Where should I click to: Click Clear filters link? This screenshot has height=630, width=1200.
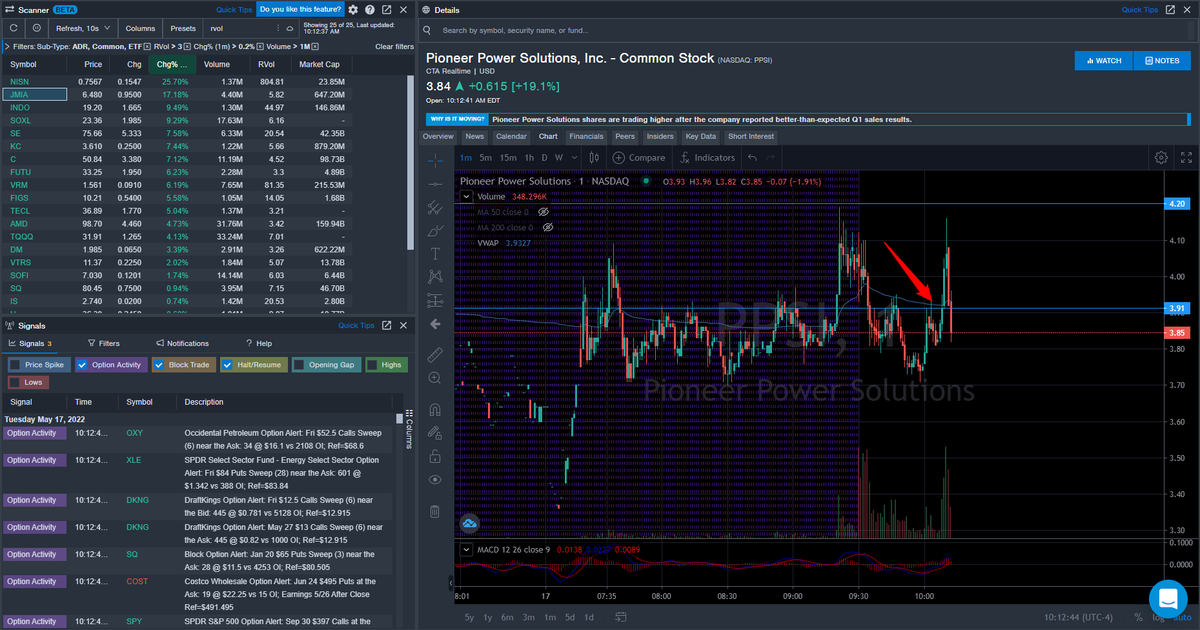pyautogui.click(x=394, y=47)
